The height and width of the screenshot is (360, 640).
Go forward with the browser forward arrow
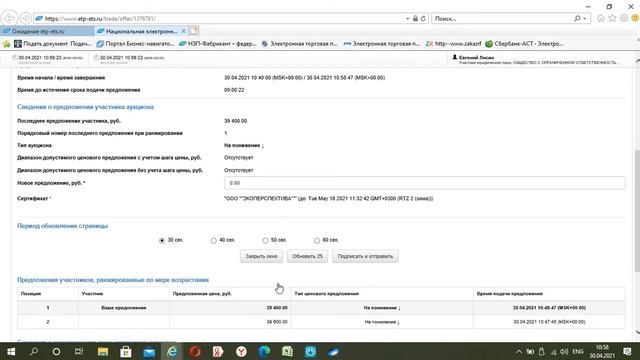pos(25,18)
